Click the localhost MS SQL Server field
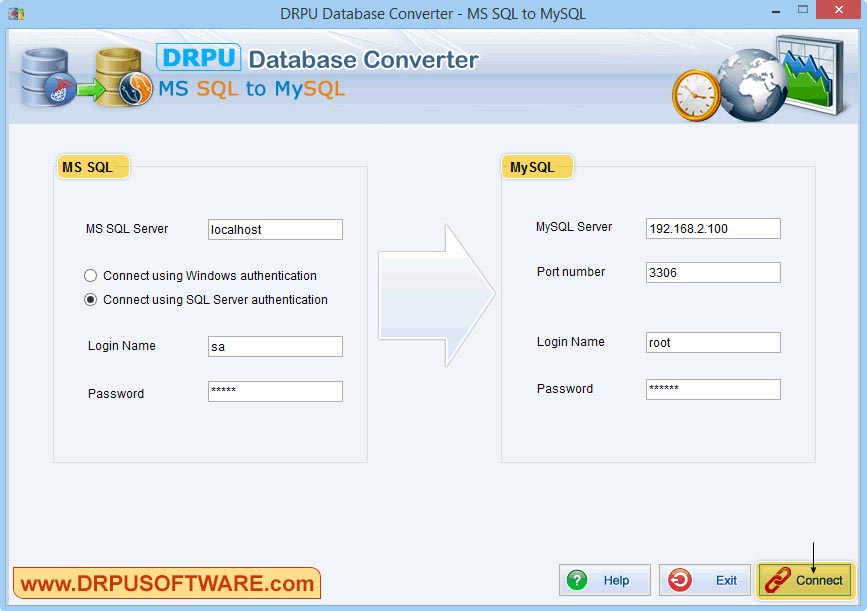 pyautogui.click(x=274, y=229)
